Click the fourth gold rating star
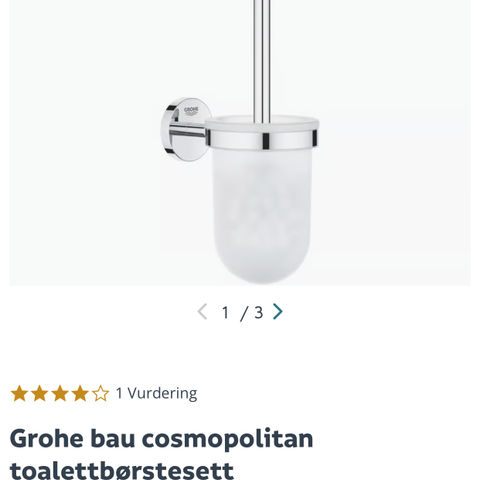Screen dimensions: 480x480 80,393
